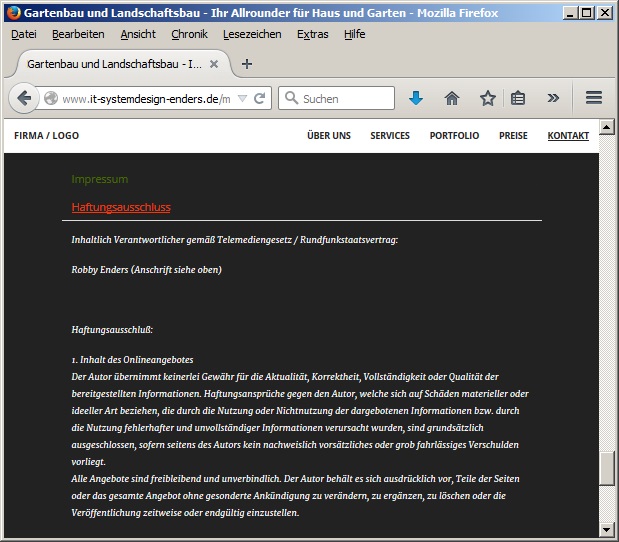The width and height of the screenshot is (619, 542).
Task: Open a new tab with plus button
Action: [247, 63]
